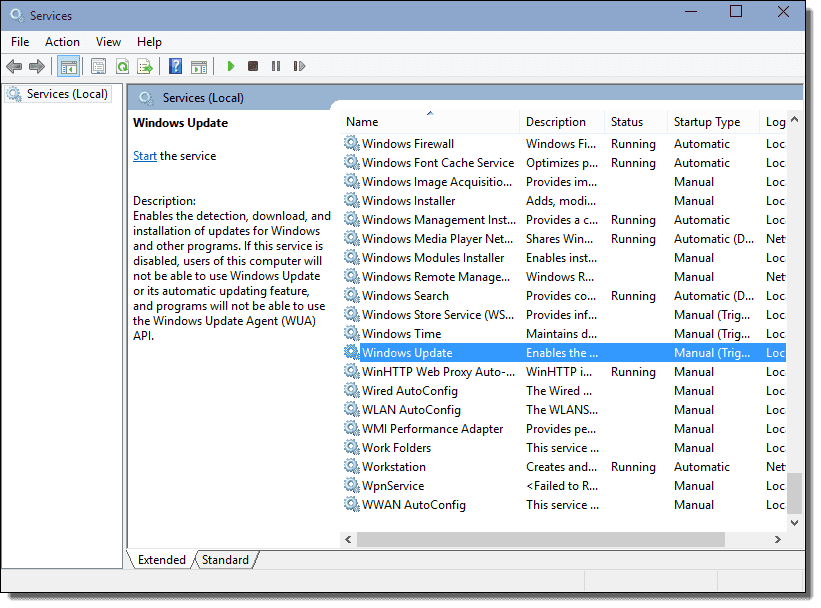Viewport: 821px width, 608px height.
Task: Click the Properties toolbar icon
Action: 98,67
